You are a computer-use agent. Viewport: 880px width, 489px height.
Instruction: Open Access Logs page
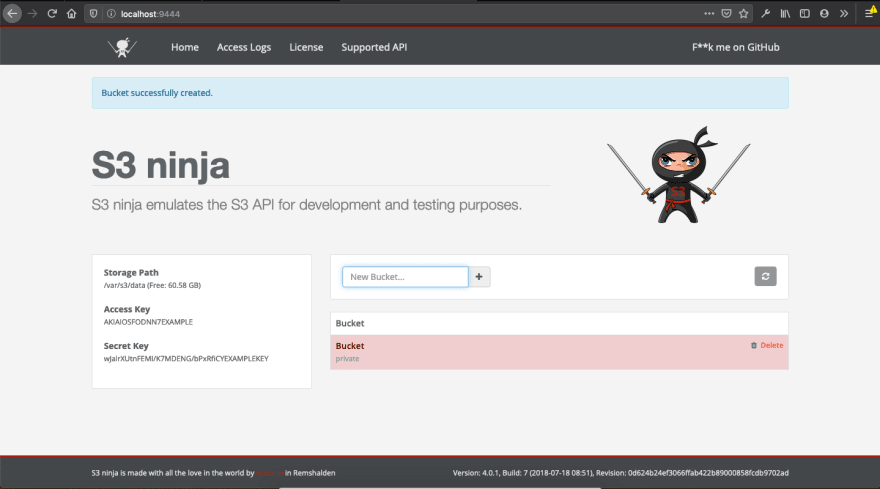(244, 47)
